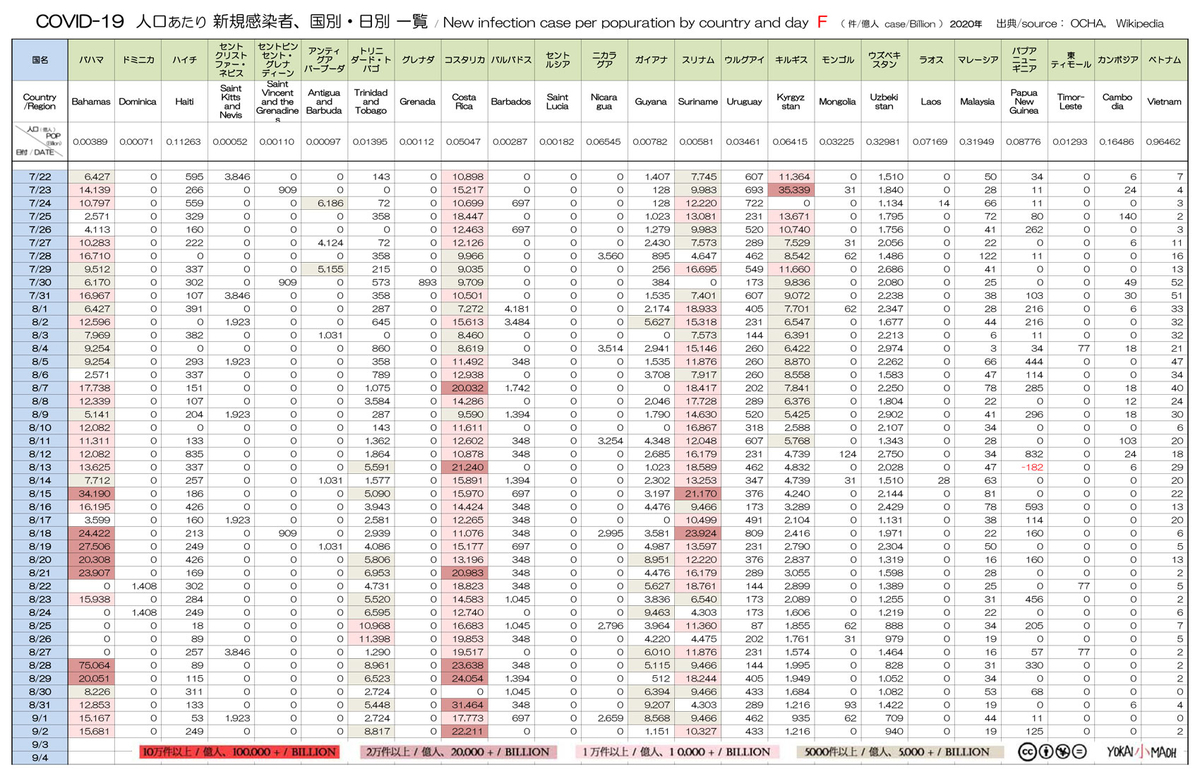
Task: Select the Kyrgyzstan column header
Action: click(791, 102)
